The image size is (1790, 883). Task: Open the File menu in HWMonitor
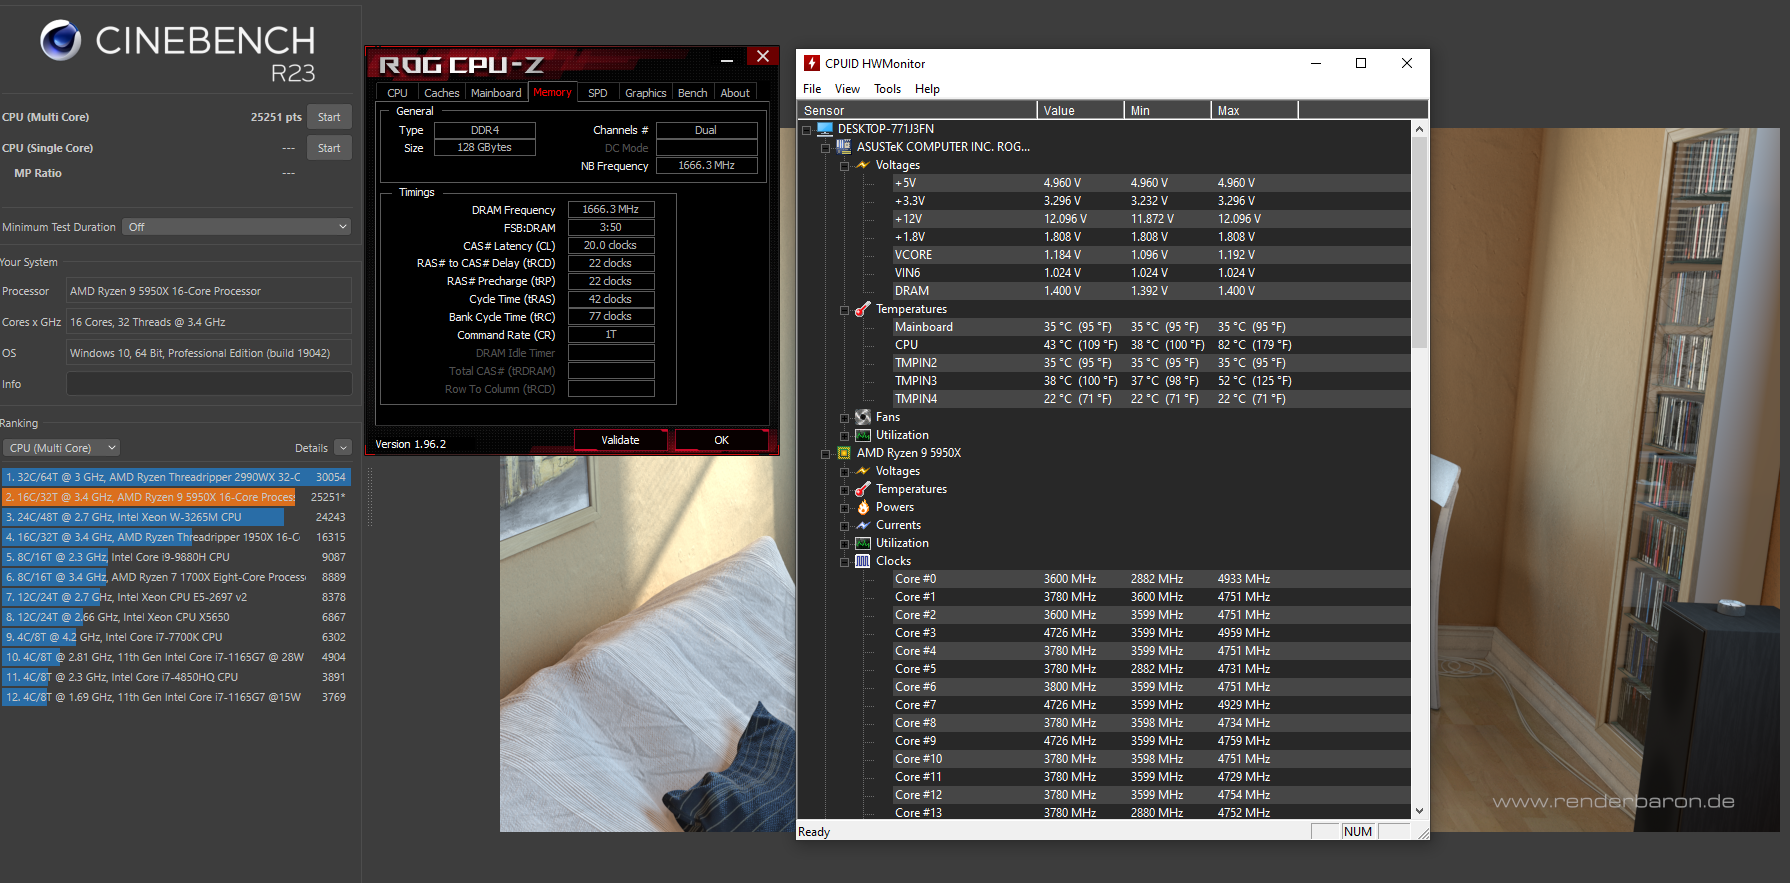tap(812, 89)
